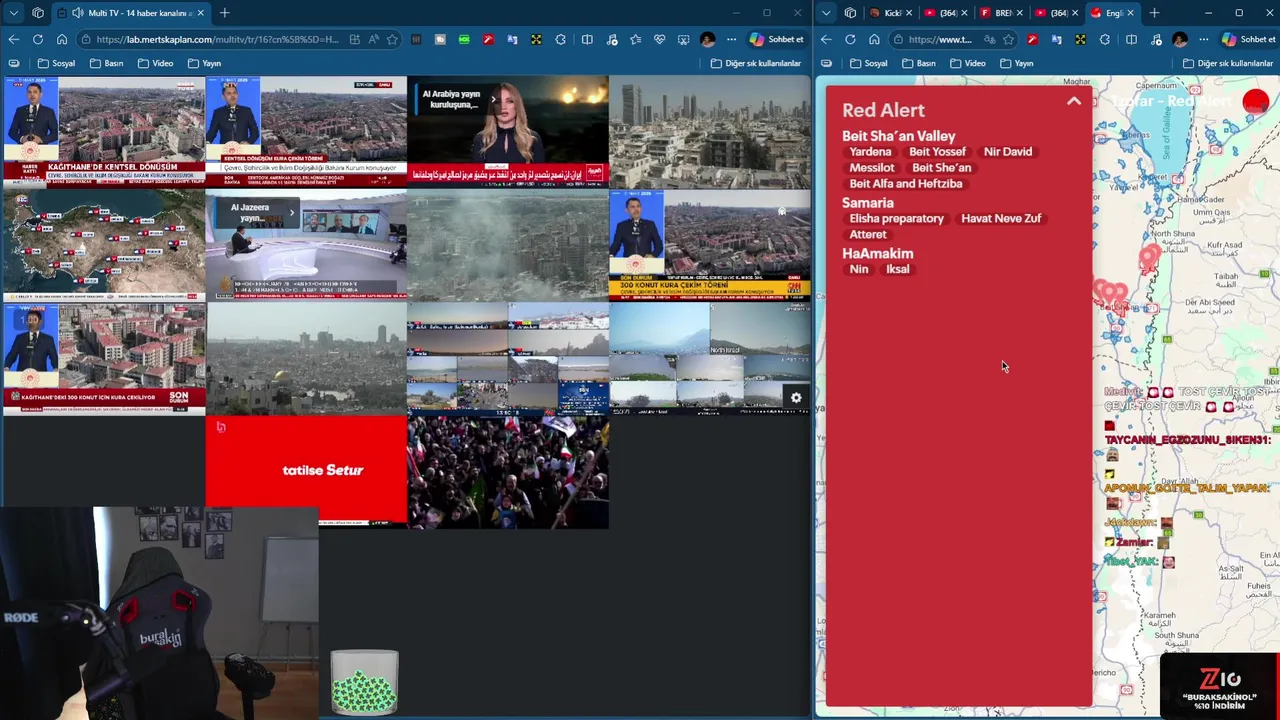Switch to the BREN tab

pos(1000,13)
